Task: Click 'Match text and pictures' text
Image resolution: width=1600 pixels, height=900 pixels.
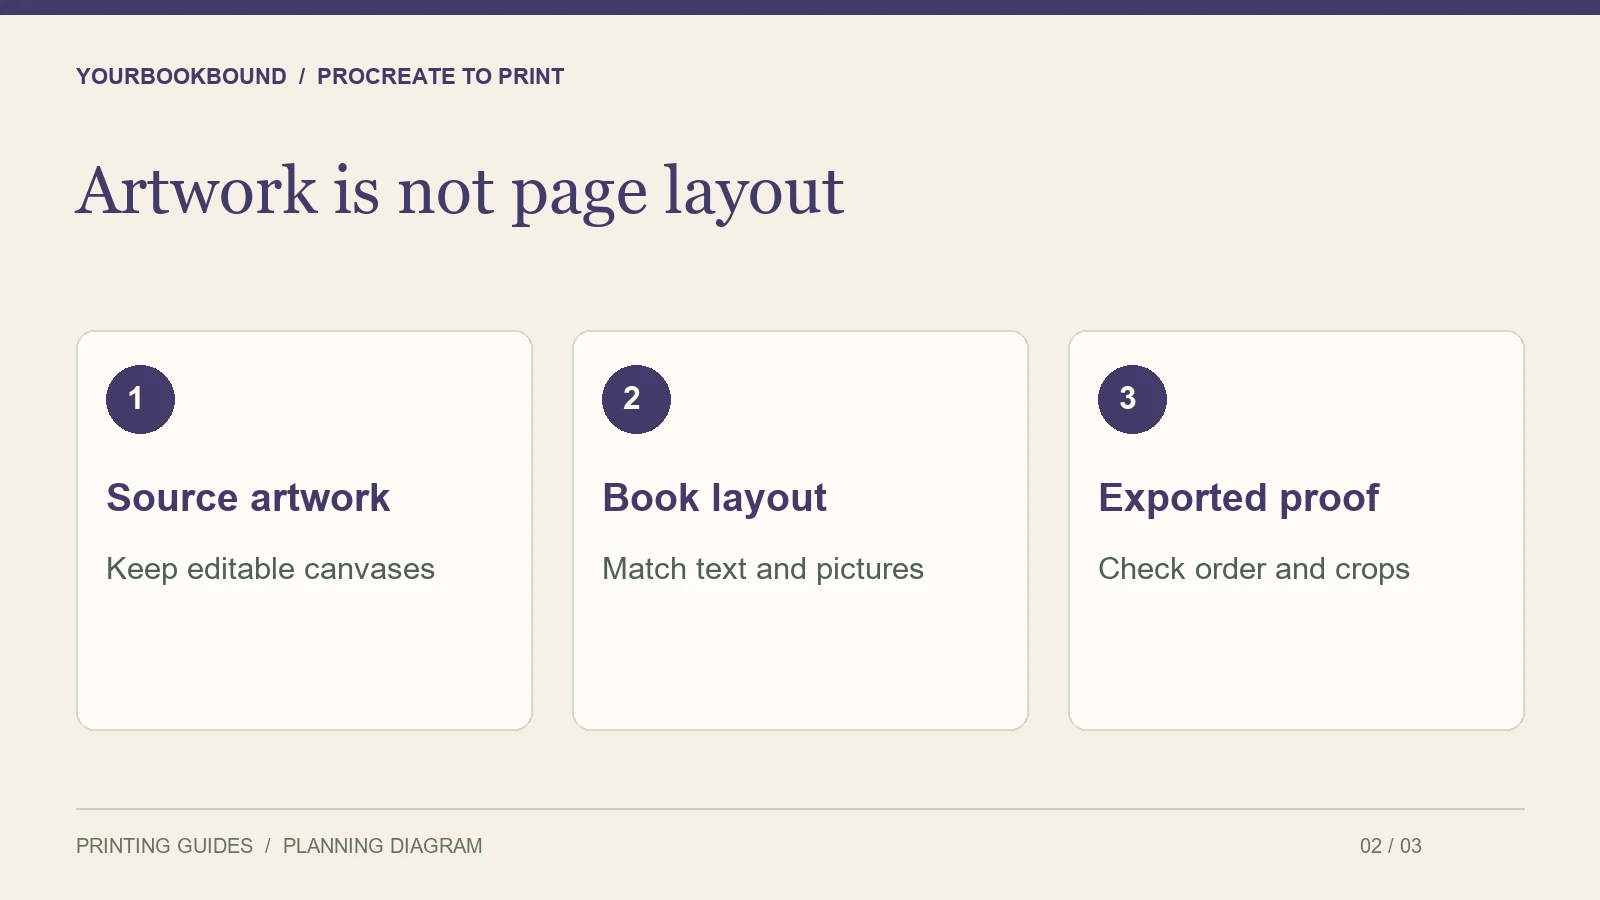Action: click(x=763, y=569)
